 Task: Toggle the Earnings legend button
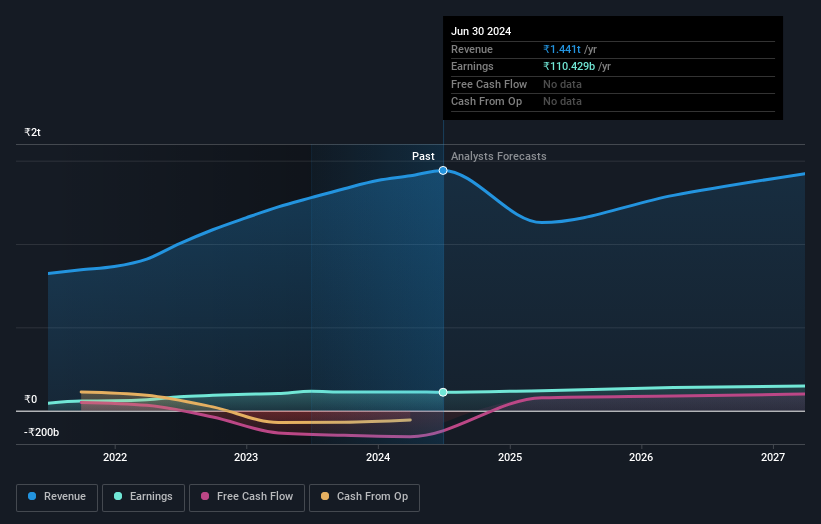pyautogui.click(x=143, y=497)
